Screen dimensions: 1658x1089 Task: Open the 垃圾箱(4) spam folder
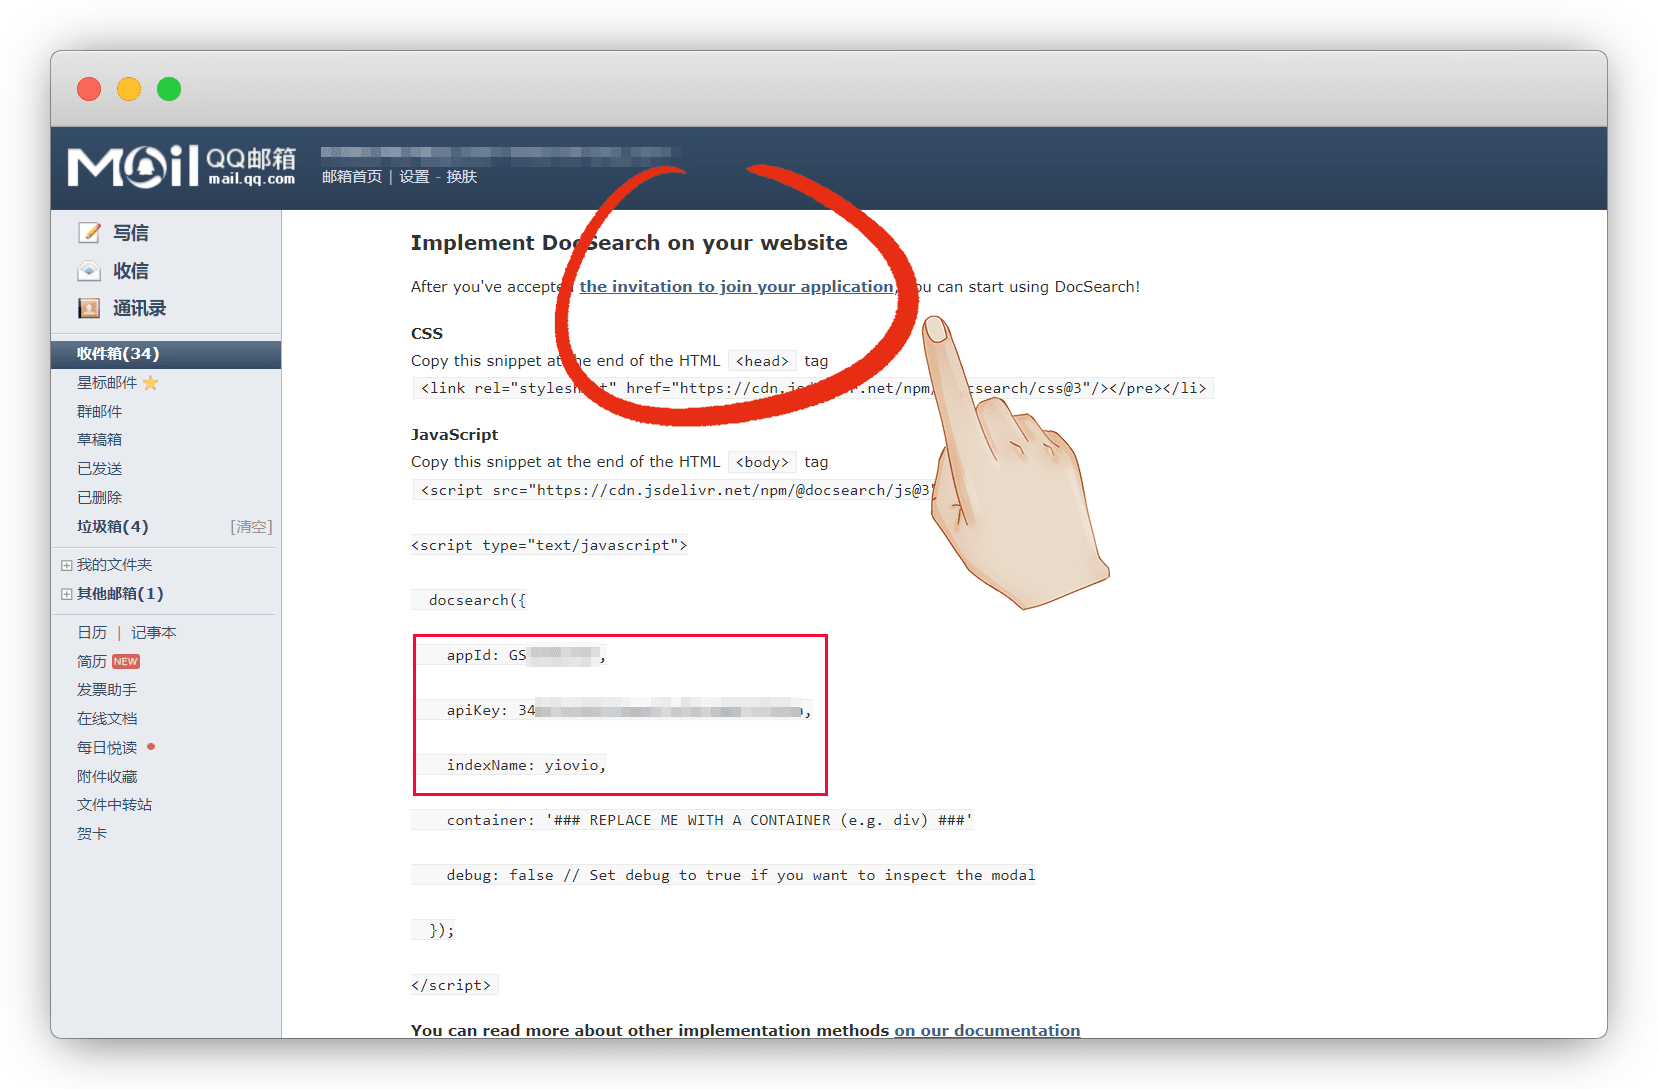tap(112, 527)
